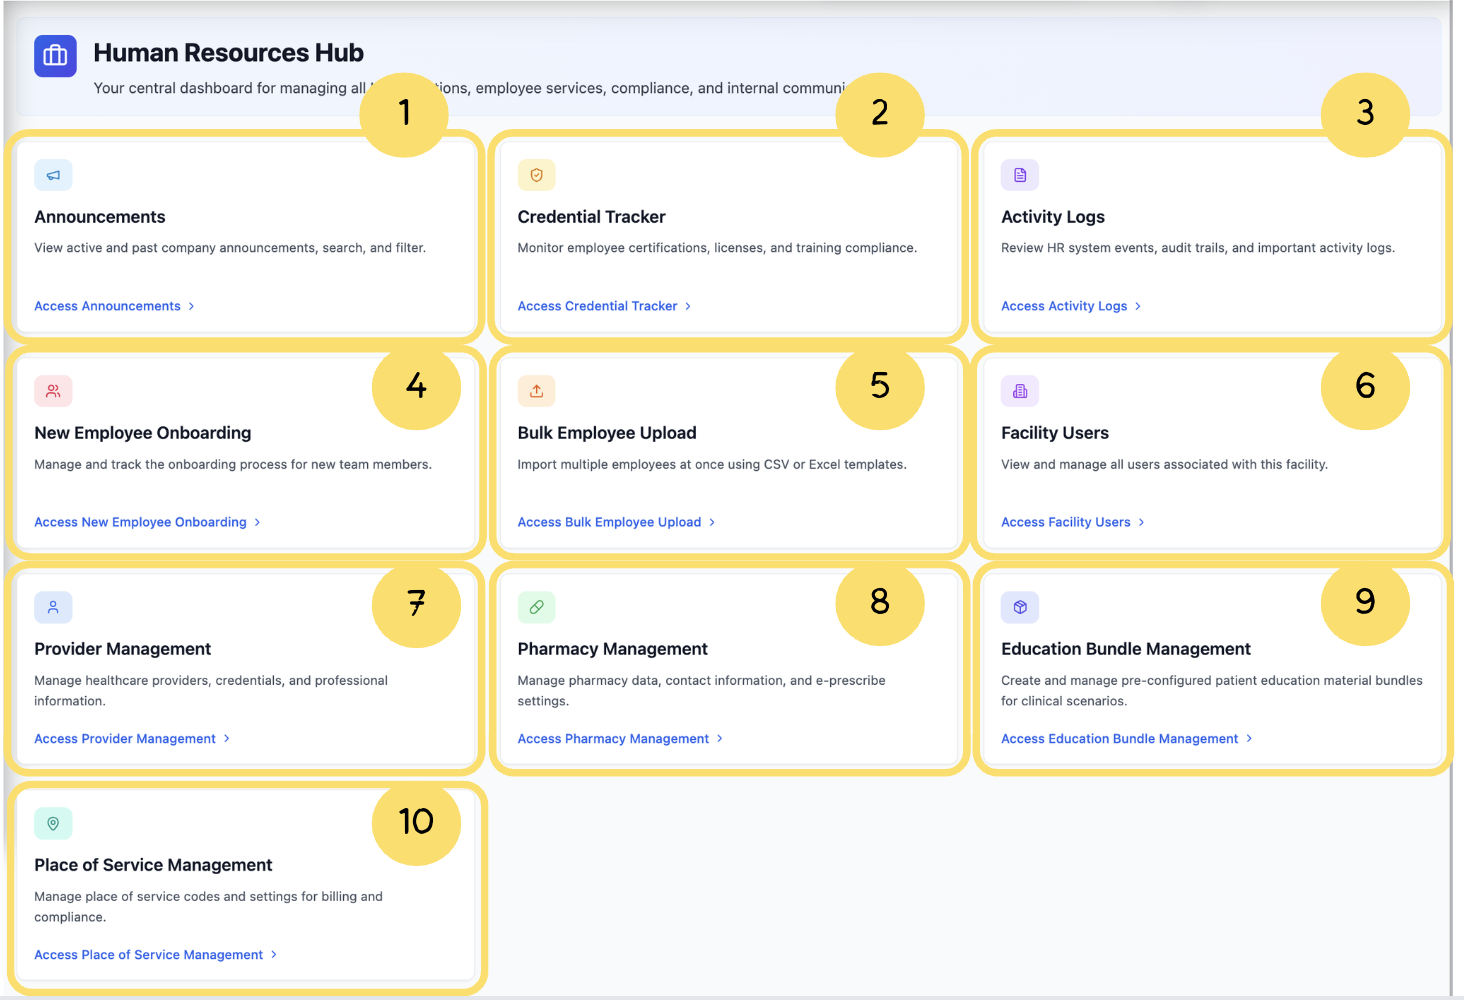Image resolution: width=1464 pixels, height=1000 pixels.
Task: Click the Bulk Employee Upload icon
Action: tap(536, 391)
